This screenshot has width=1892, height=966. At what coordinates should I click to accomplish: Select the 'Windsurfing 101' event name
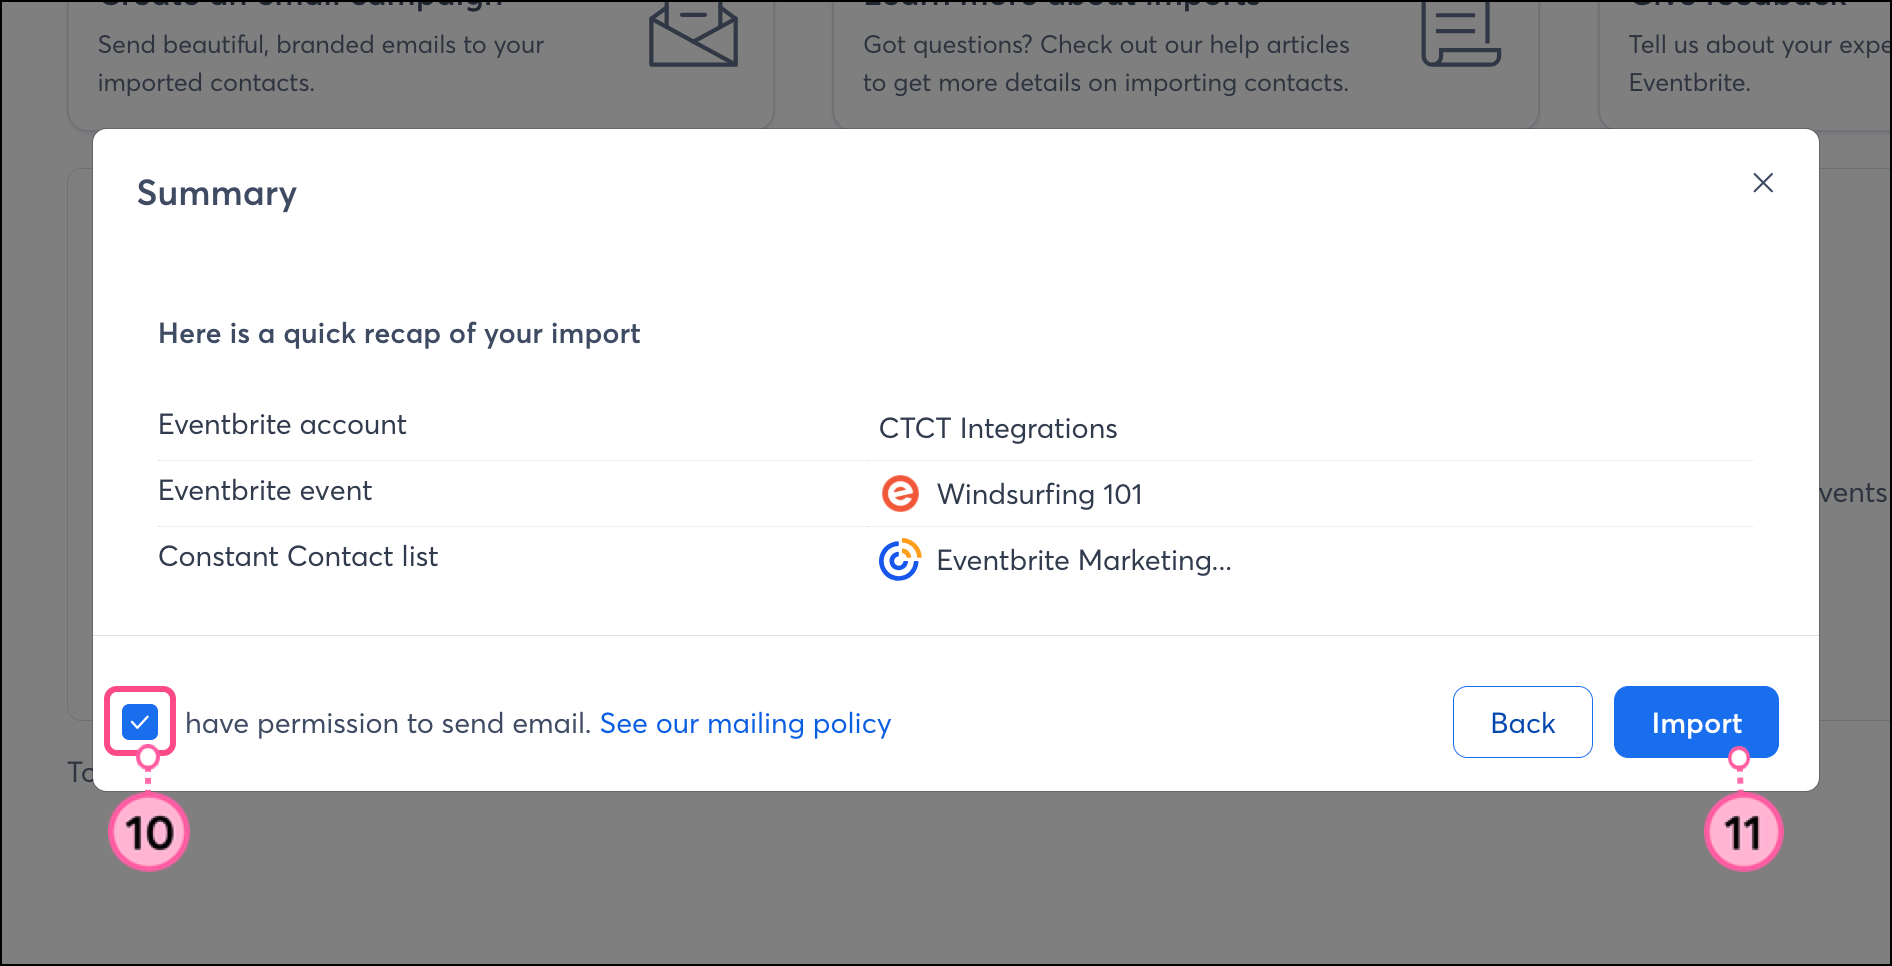click(x=1039, y=494)
